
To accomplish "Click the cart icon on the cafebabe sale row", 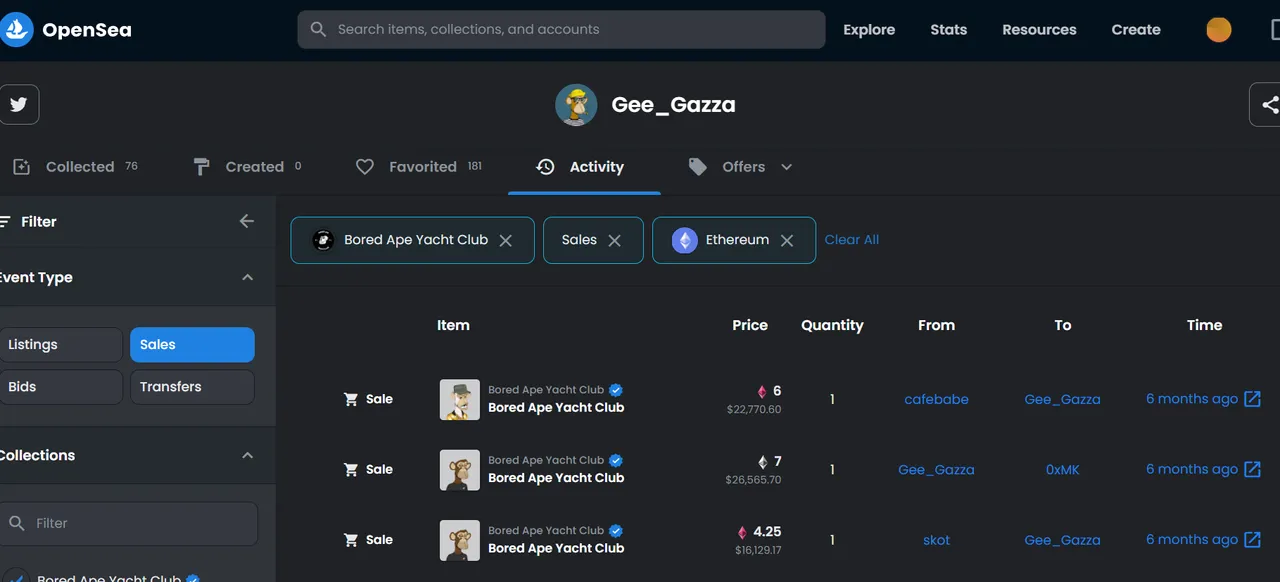I will (x=351, y=399).
